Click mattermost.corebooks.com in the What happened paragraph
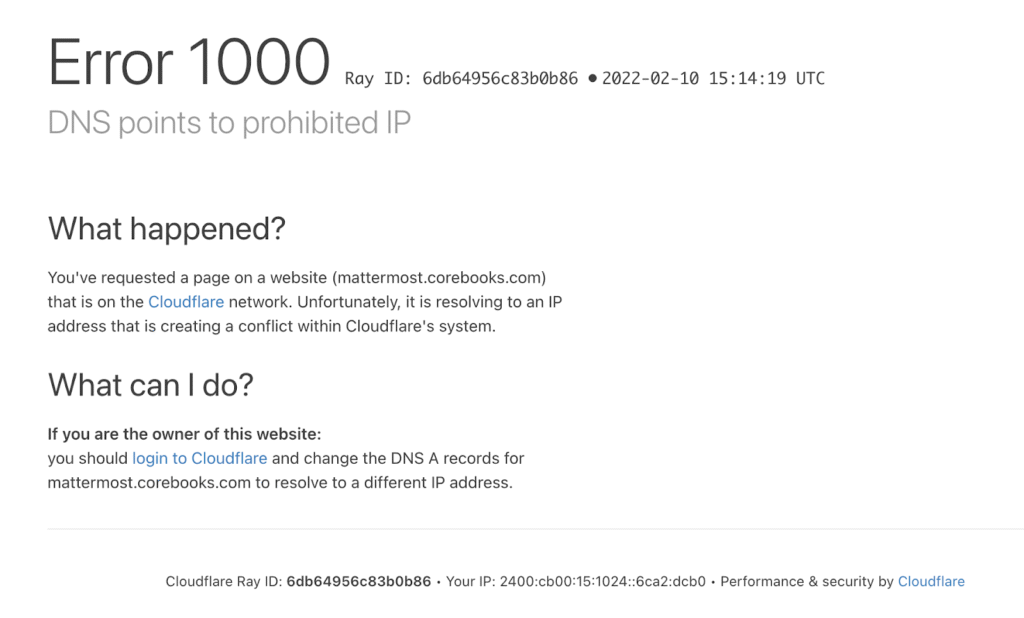 (x=439, y=277)
